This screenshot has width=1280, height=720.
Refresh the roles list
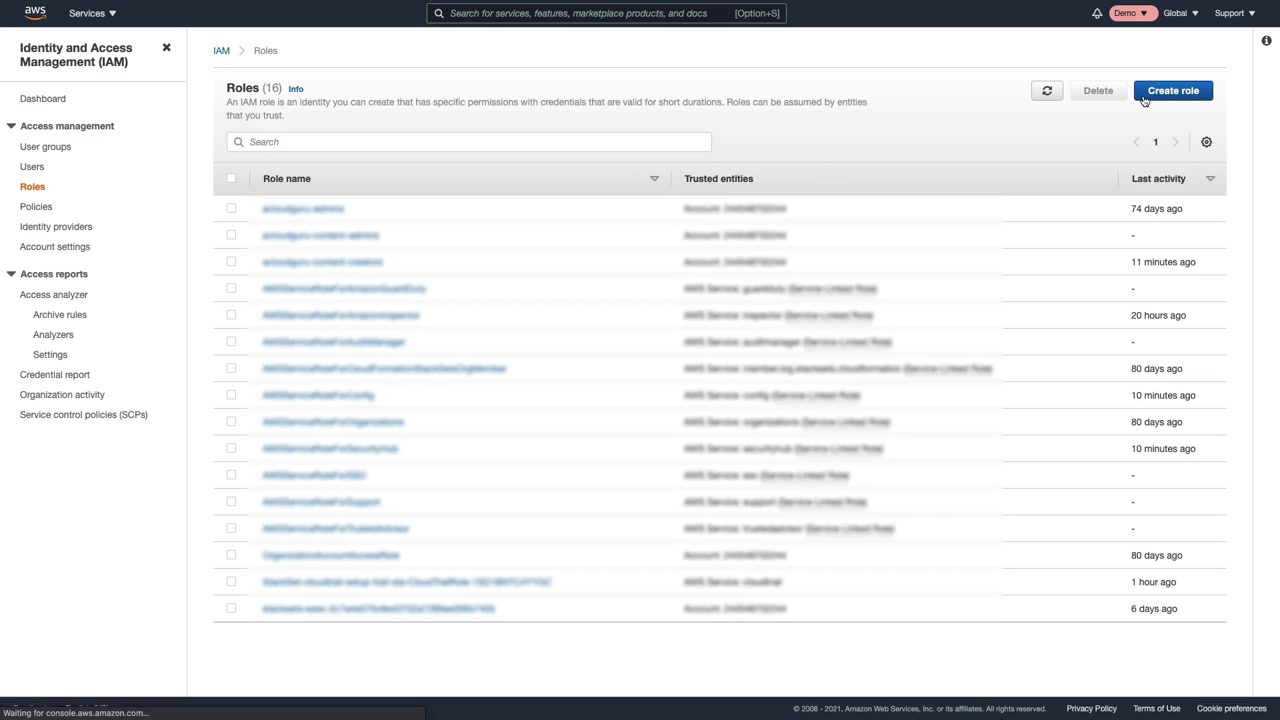coord(1047,91)
